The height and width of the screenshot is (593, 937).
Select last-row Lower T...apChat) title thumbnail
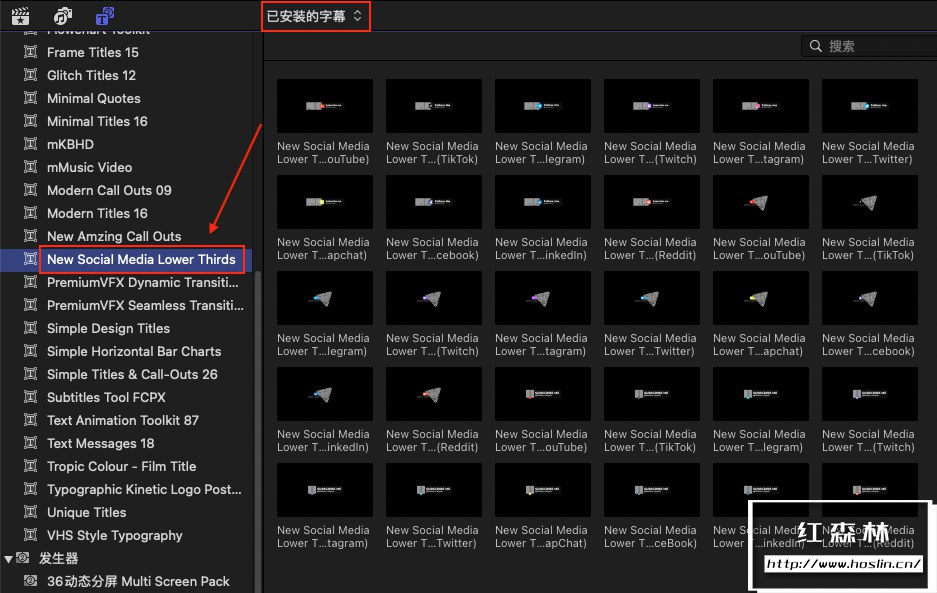(543, 490)
